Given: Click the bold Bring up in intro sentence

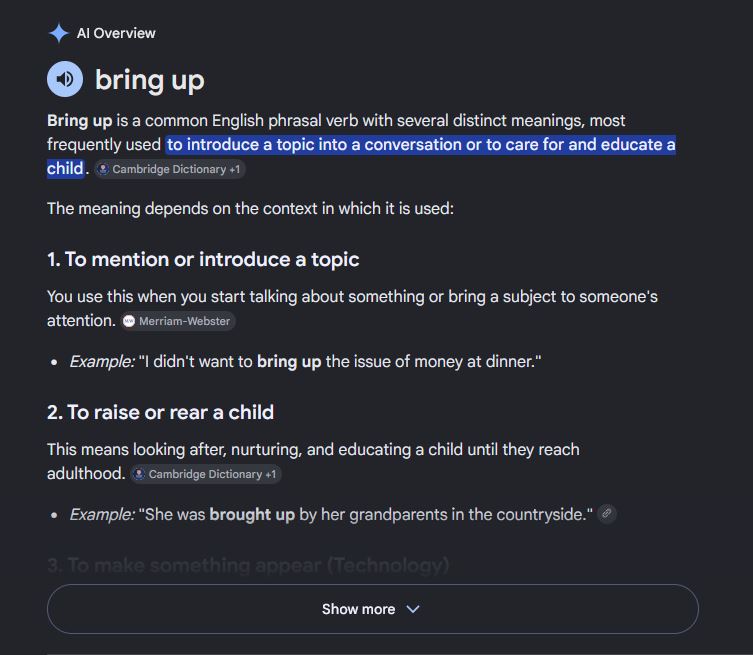Looking at the screenshot, I should coord(80,121).
